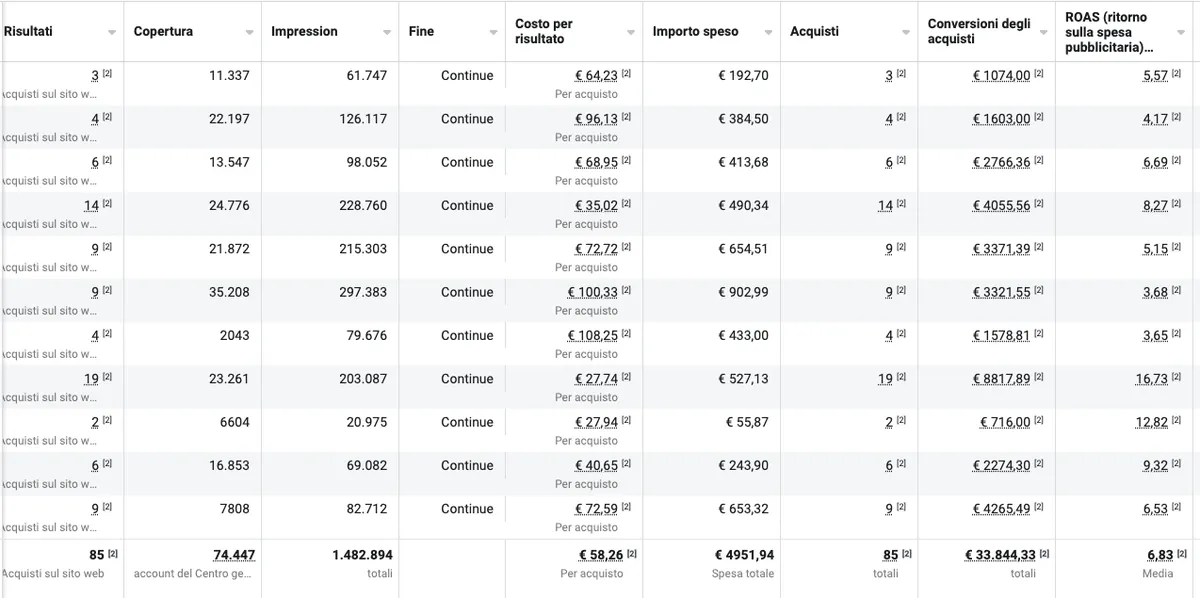1200x598 pixels.
Task: Click the Risultati value 19
Action: 91,379
